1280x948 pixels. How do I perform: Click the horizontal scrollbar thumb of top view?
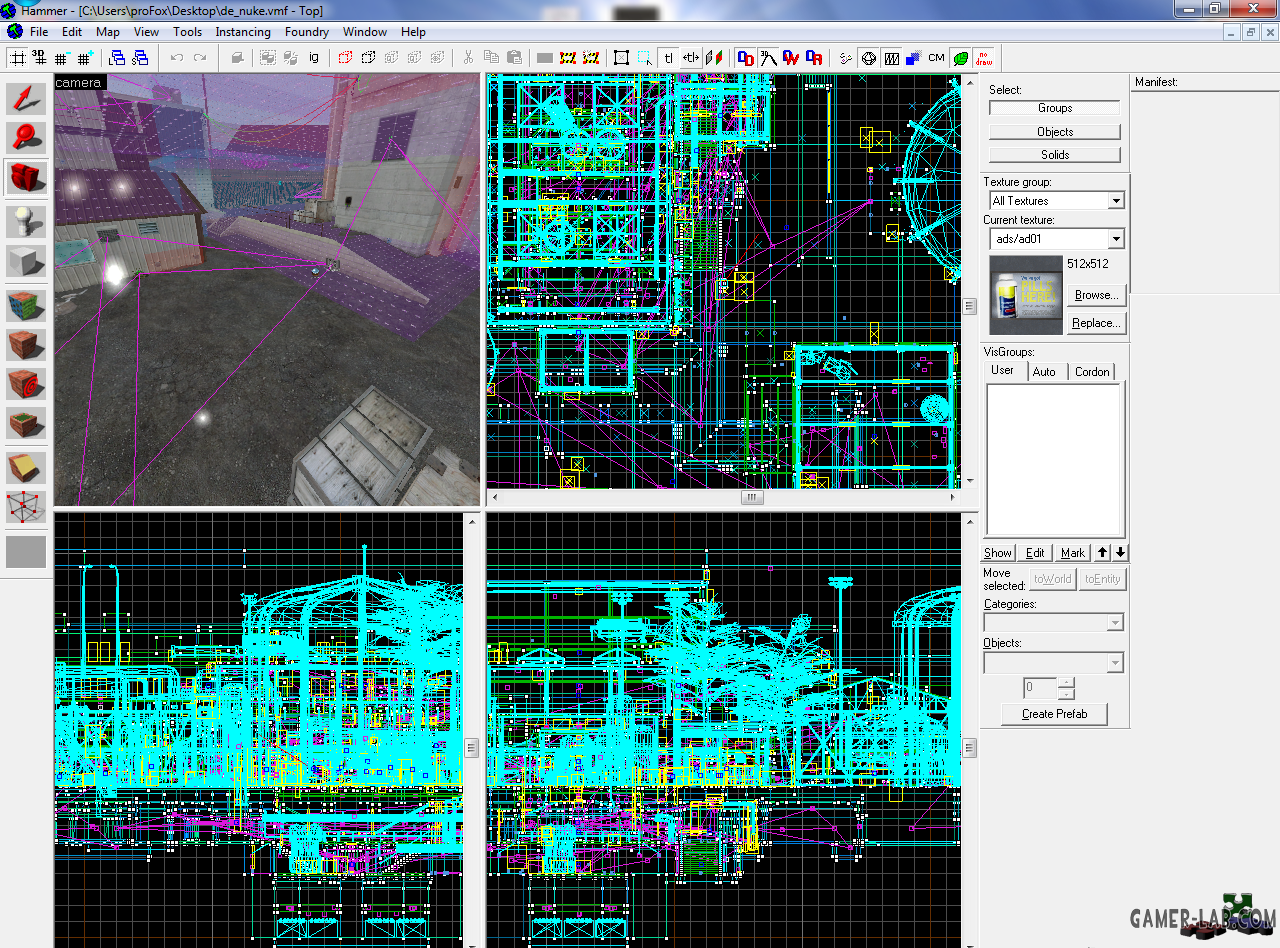click(752, 498)
